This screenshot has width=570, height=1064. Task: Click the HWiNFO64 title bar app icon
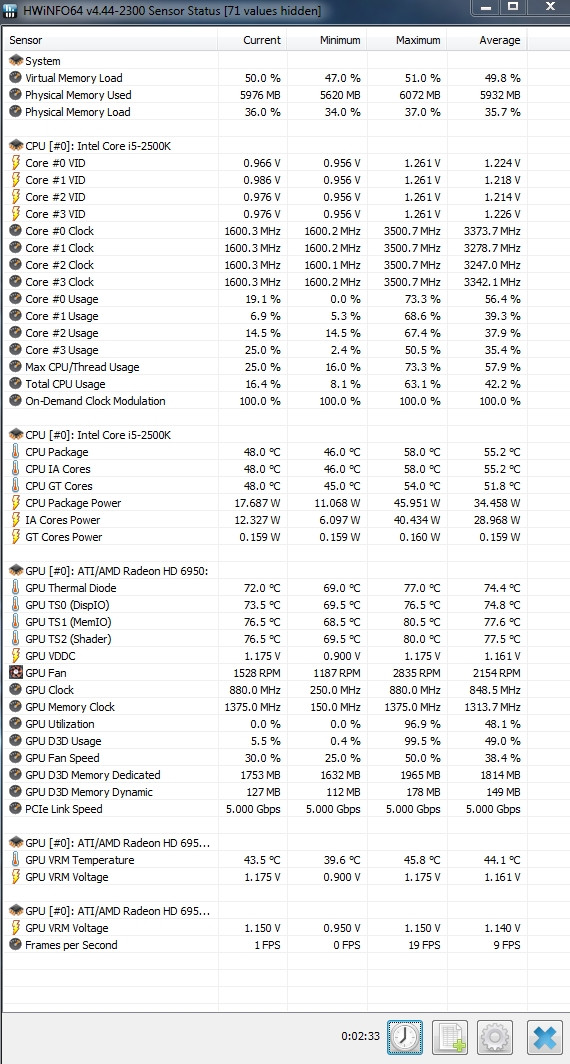[10, 12]
